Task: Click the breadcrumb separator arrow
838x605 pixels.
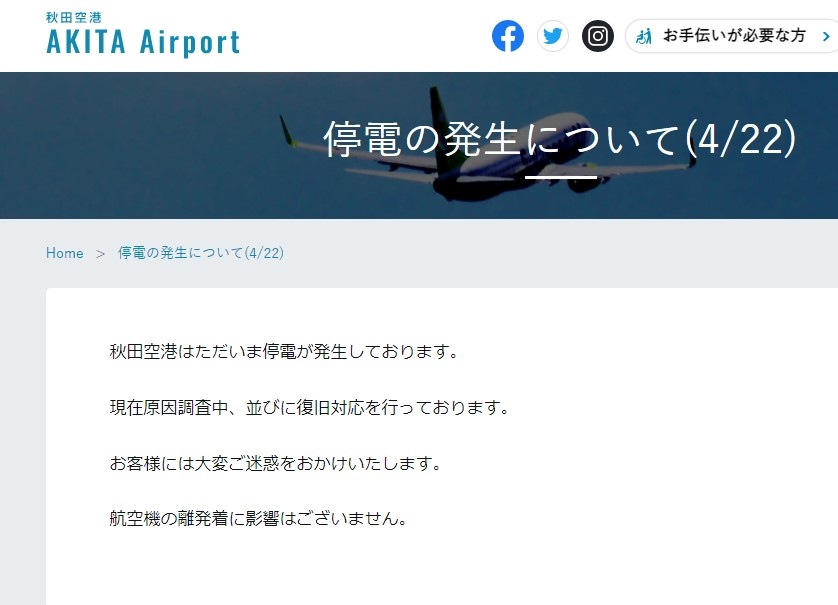Action: (100, 253)
